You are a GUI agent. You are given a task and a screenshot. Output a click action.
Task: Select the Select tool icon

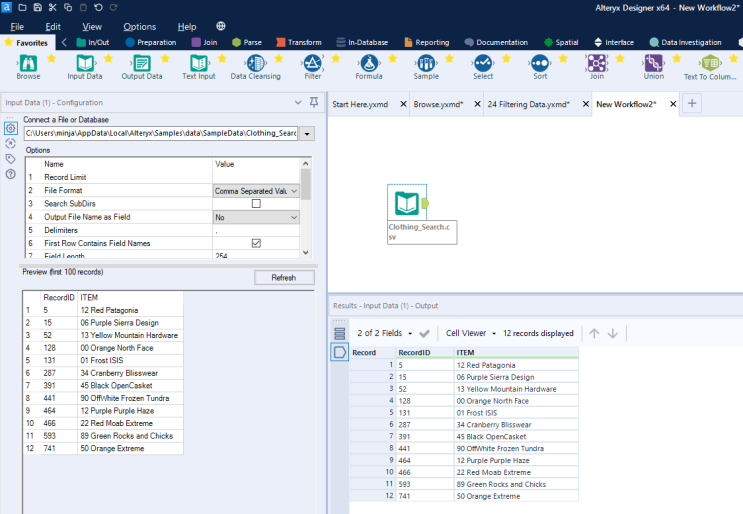[483, 63]
